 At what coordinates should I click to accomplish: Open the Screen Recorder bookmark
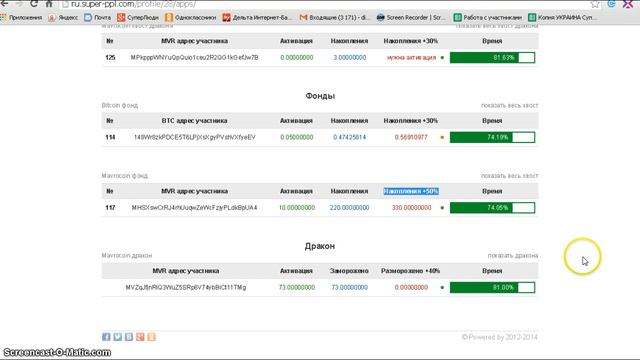point(411,18)
